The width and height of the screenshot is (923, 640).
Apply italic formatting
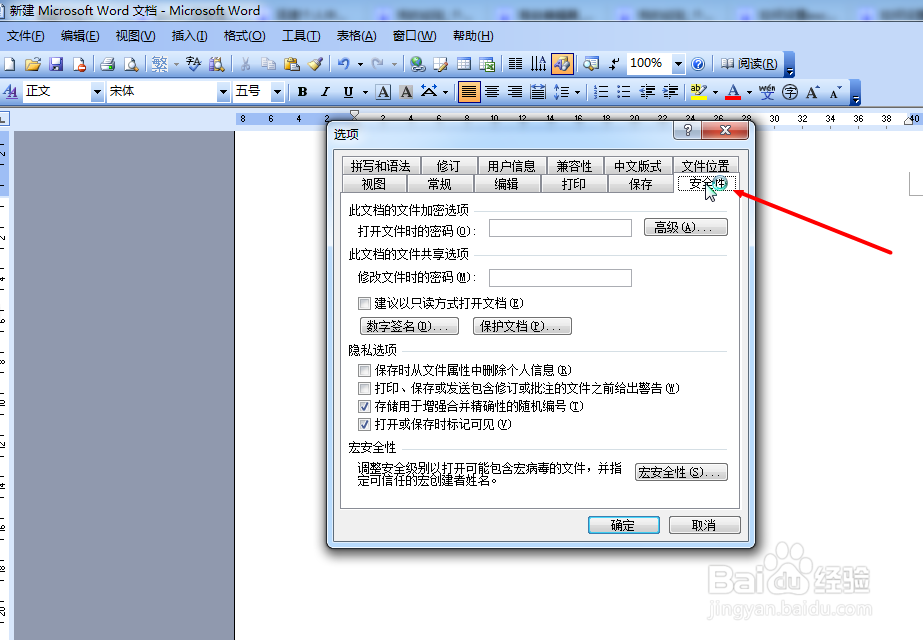point(325,92)
